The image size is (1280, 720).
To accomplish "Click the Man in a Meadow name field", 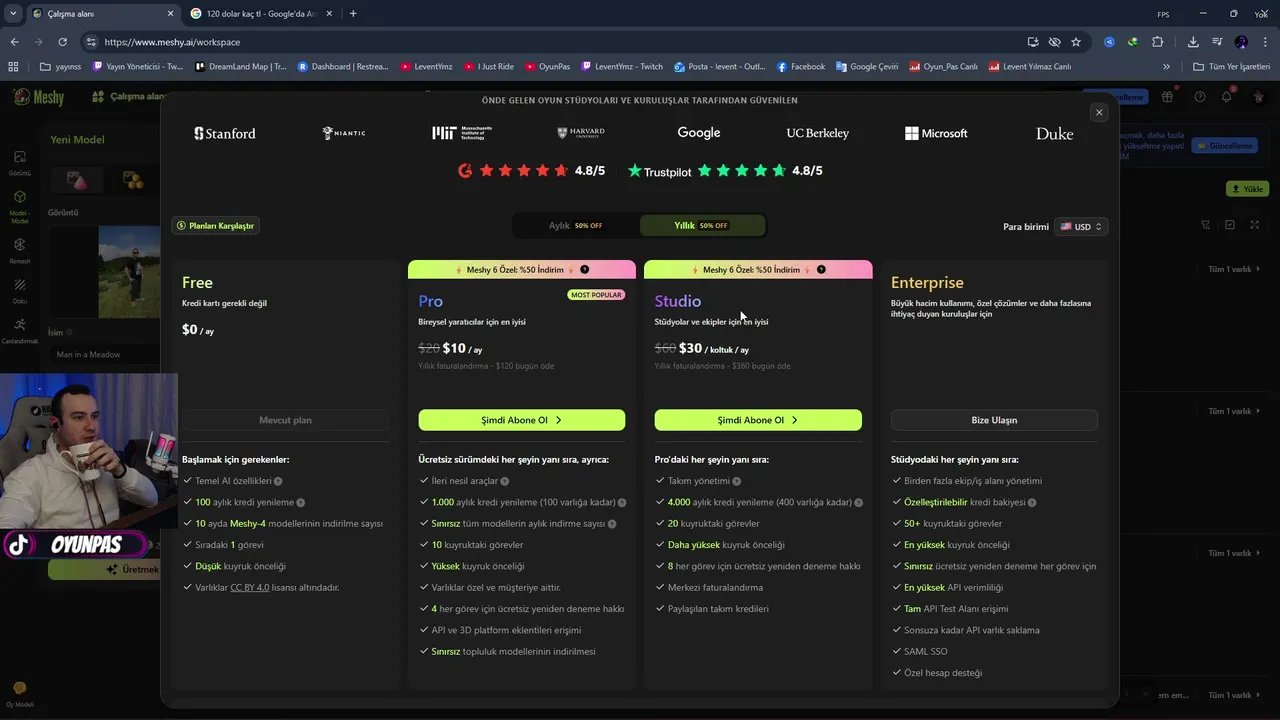I will click(104, 354).
